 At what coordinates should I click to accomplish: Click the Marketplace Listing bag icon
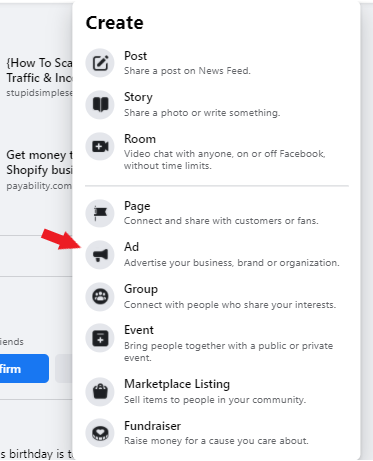point(100,392)
